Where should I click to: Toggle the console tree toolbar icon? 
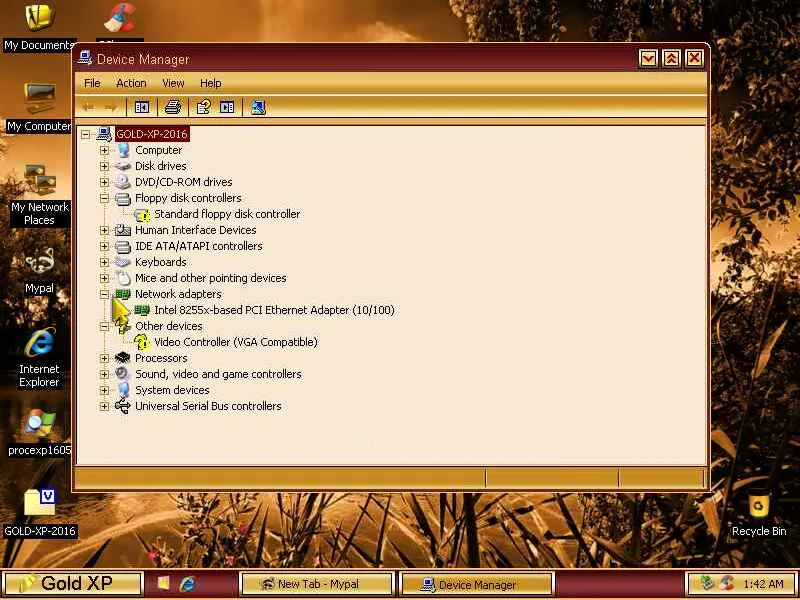click(142, 107)
